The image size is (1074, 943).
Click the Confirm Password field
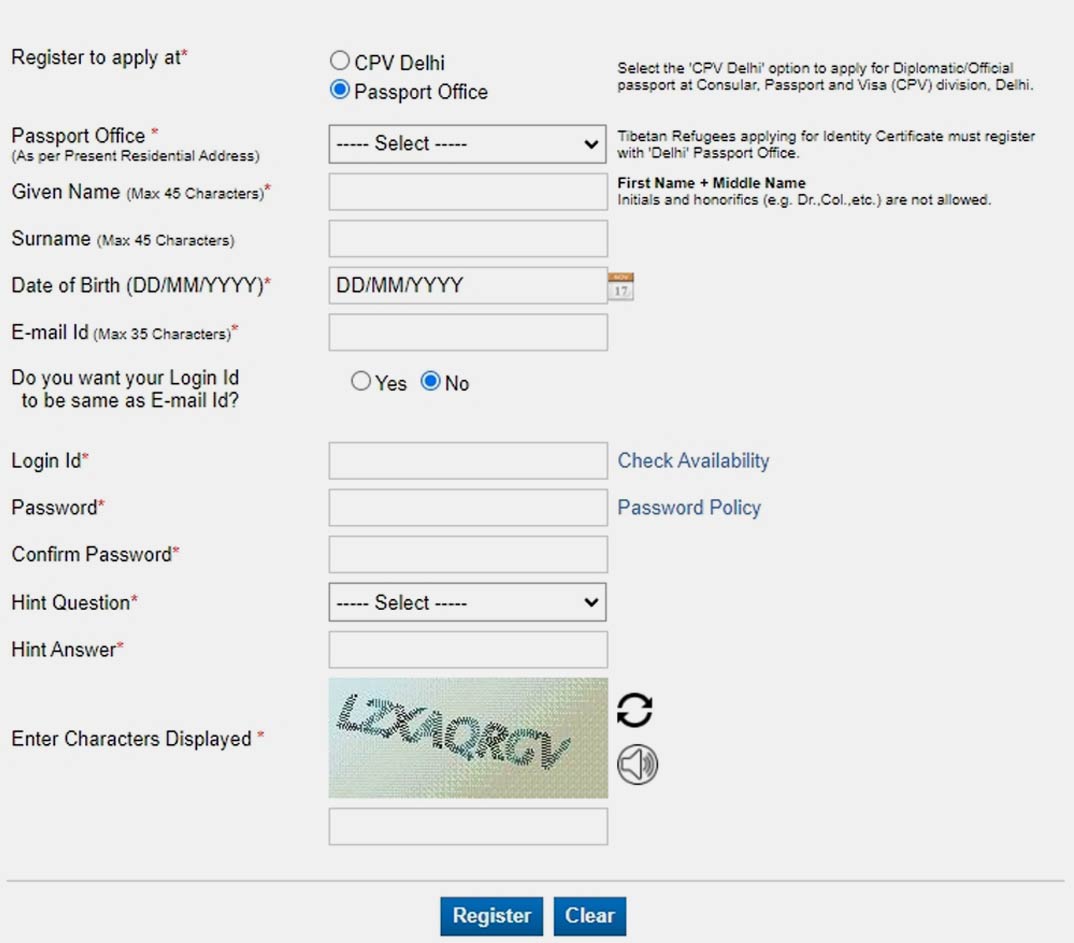pyautogui.click(x=467, y=555)
